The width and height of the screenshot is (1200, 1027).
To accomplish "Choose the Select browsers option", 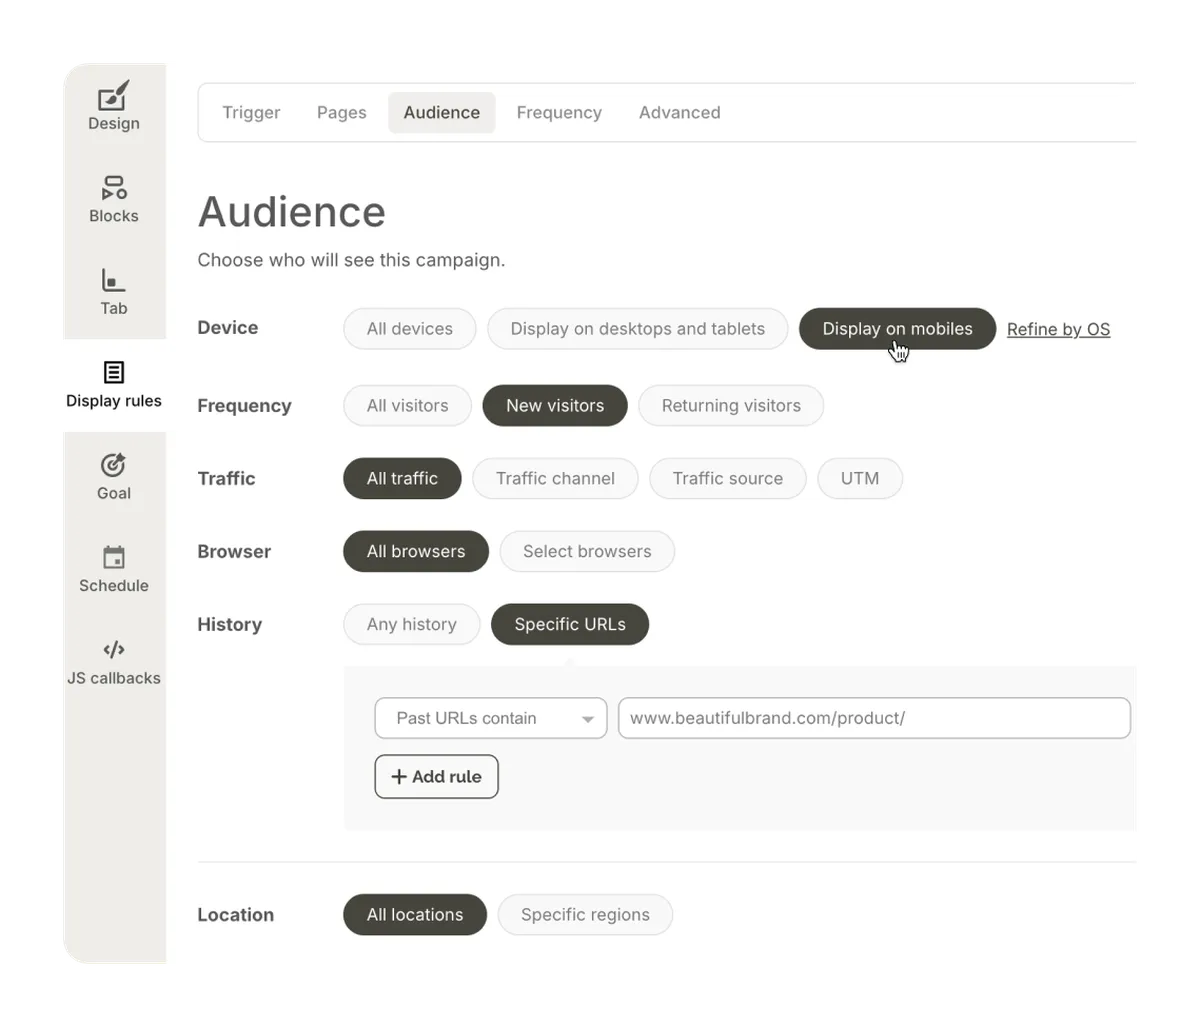I will pyautogui.click(x=587, y=552).
